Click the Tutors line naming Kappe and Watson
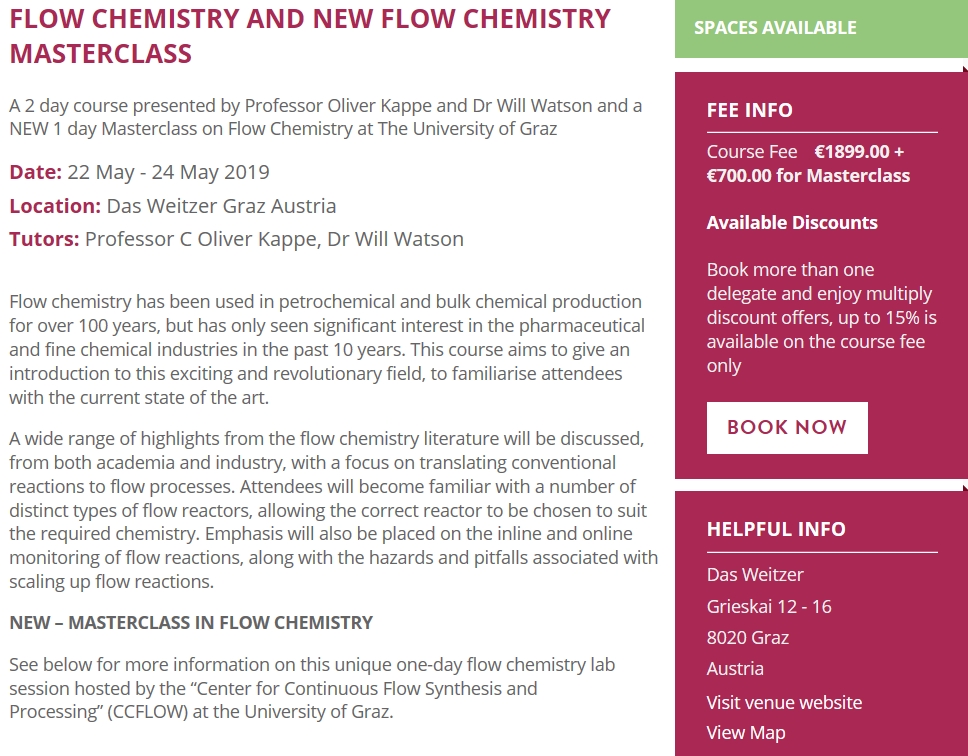Image resolution: width=968 pixels, height=756 pixels. 236,239
